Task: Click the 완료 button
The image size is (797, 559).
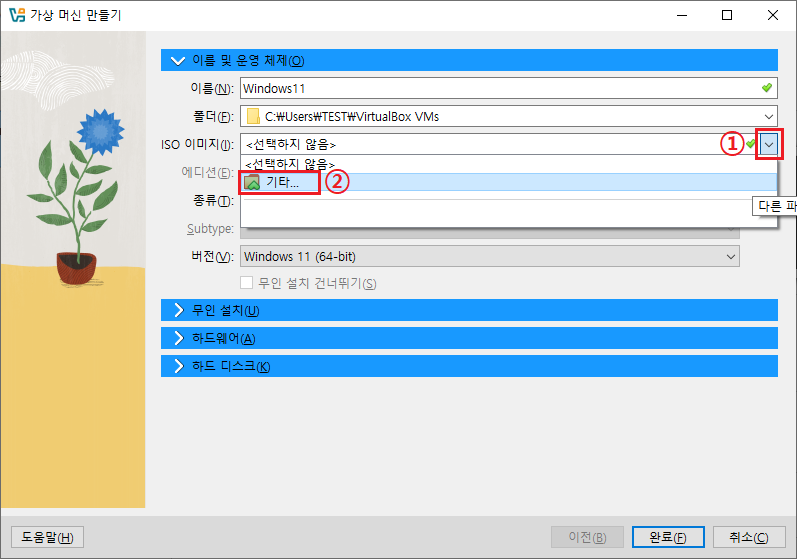Action: click(x=668, y=537)
